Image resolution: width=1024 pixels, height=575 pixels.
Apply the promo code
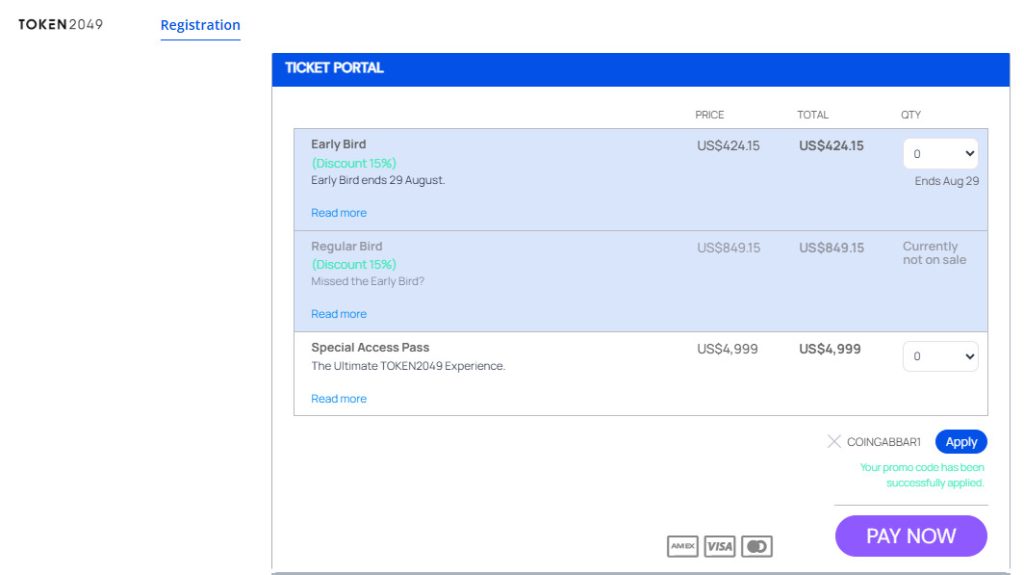coord(961,442)
